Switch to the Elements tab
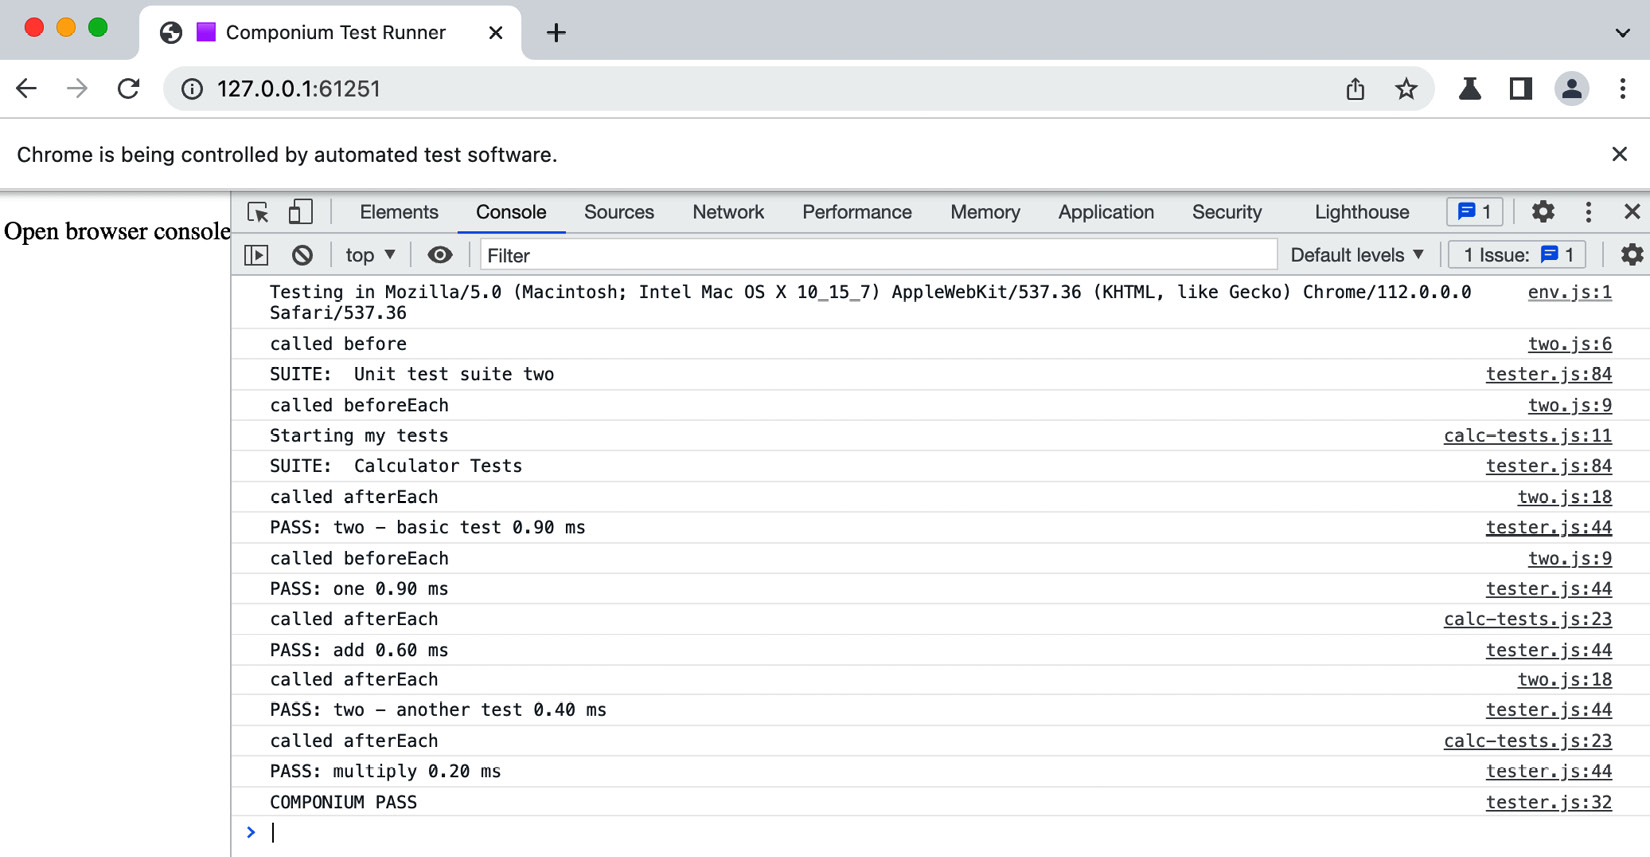Screen dimensions: 1650x857 (399, 212)
